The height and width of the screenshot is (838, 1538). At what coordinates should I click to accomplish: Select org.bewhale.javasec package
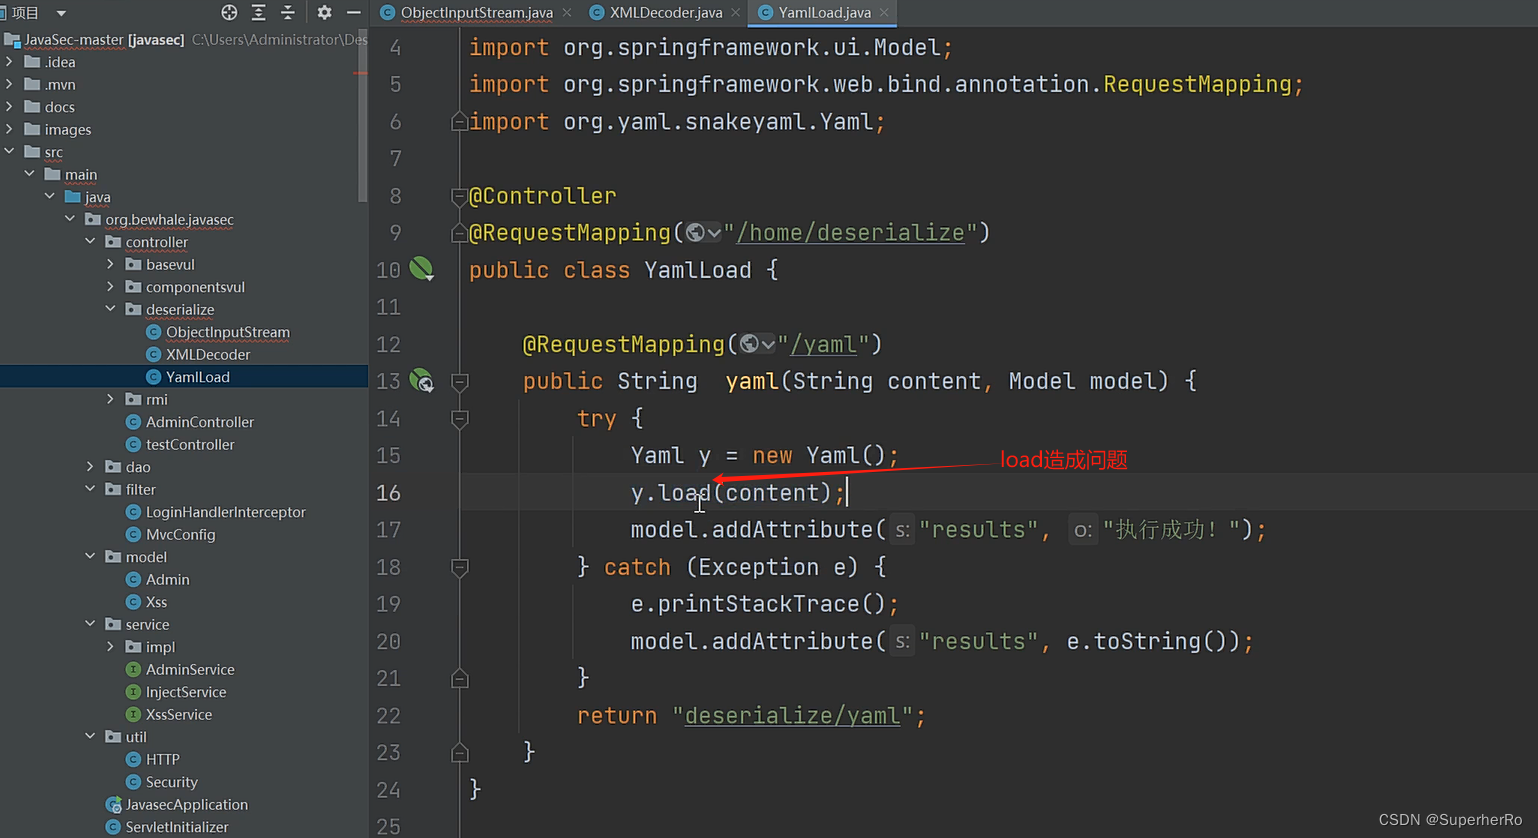click(x=170, y=219)
